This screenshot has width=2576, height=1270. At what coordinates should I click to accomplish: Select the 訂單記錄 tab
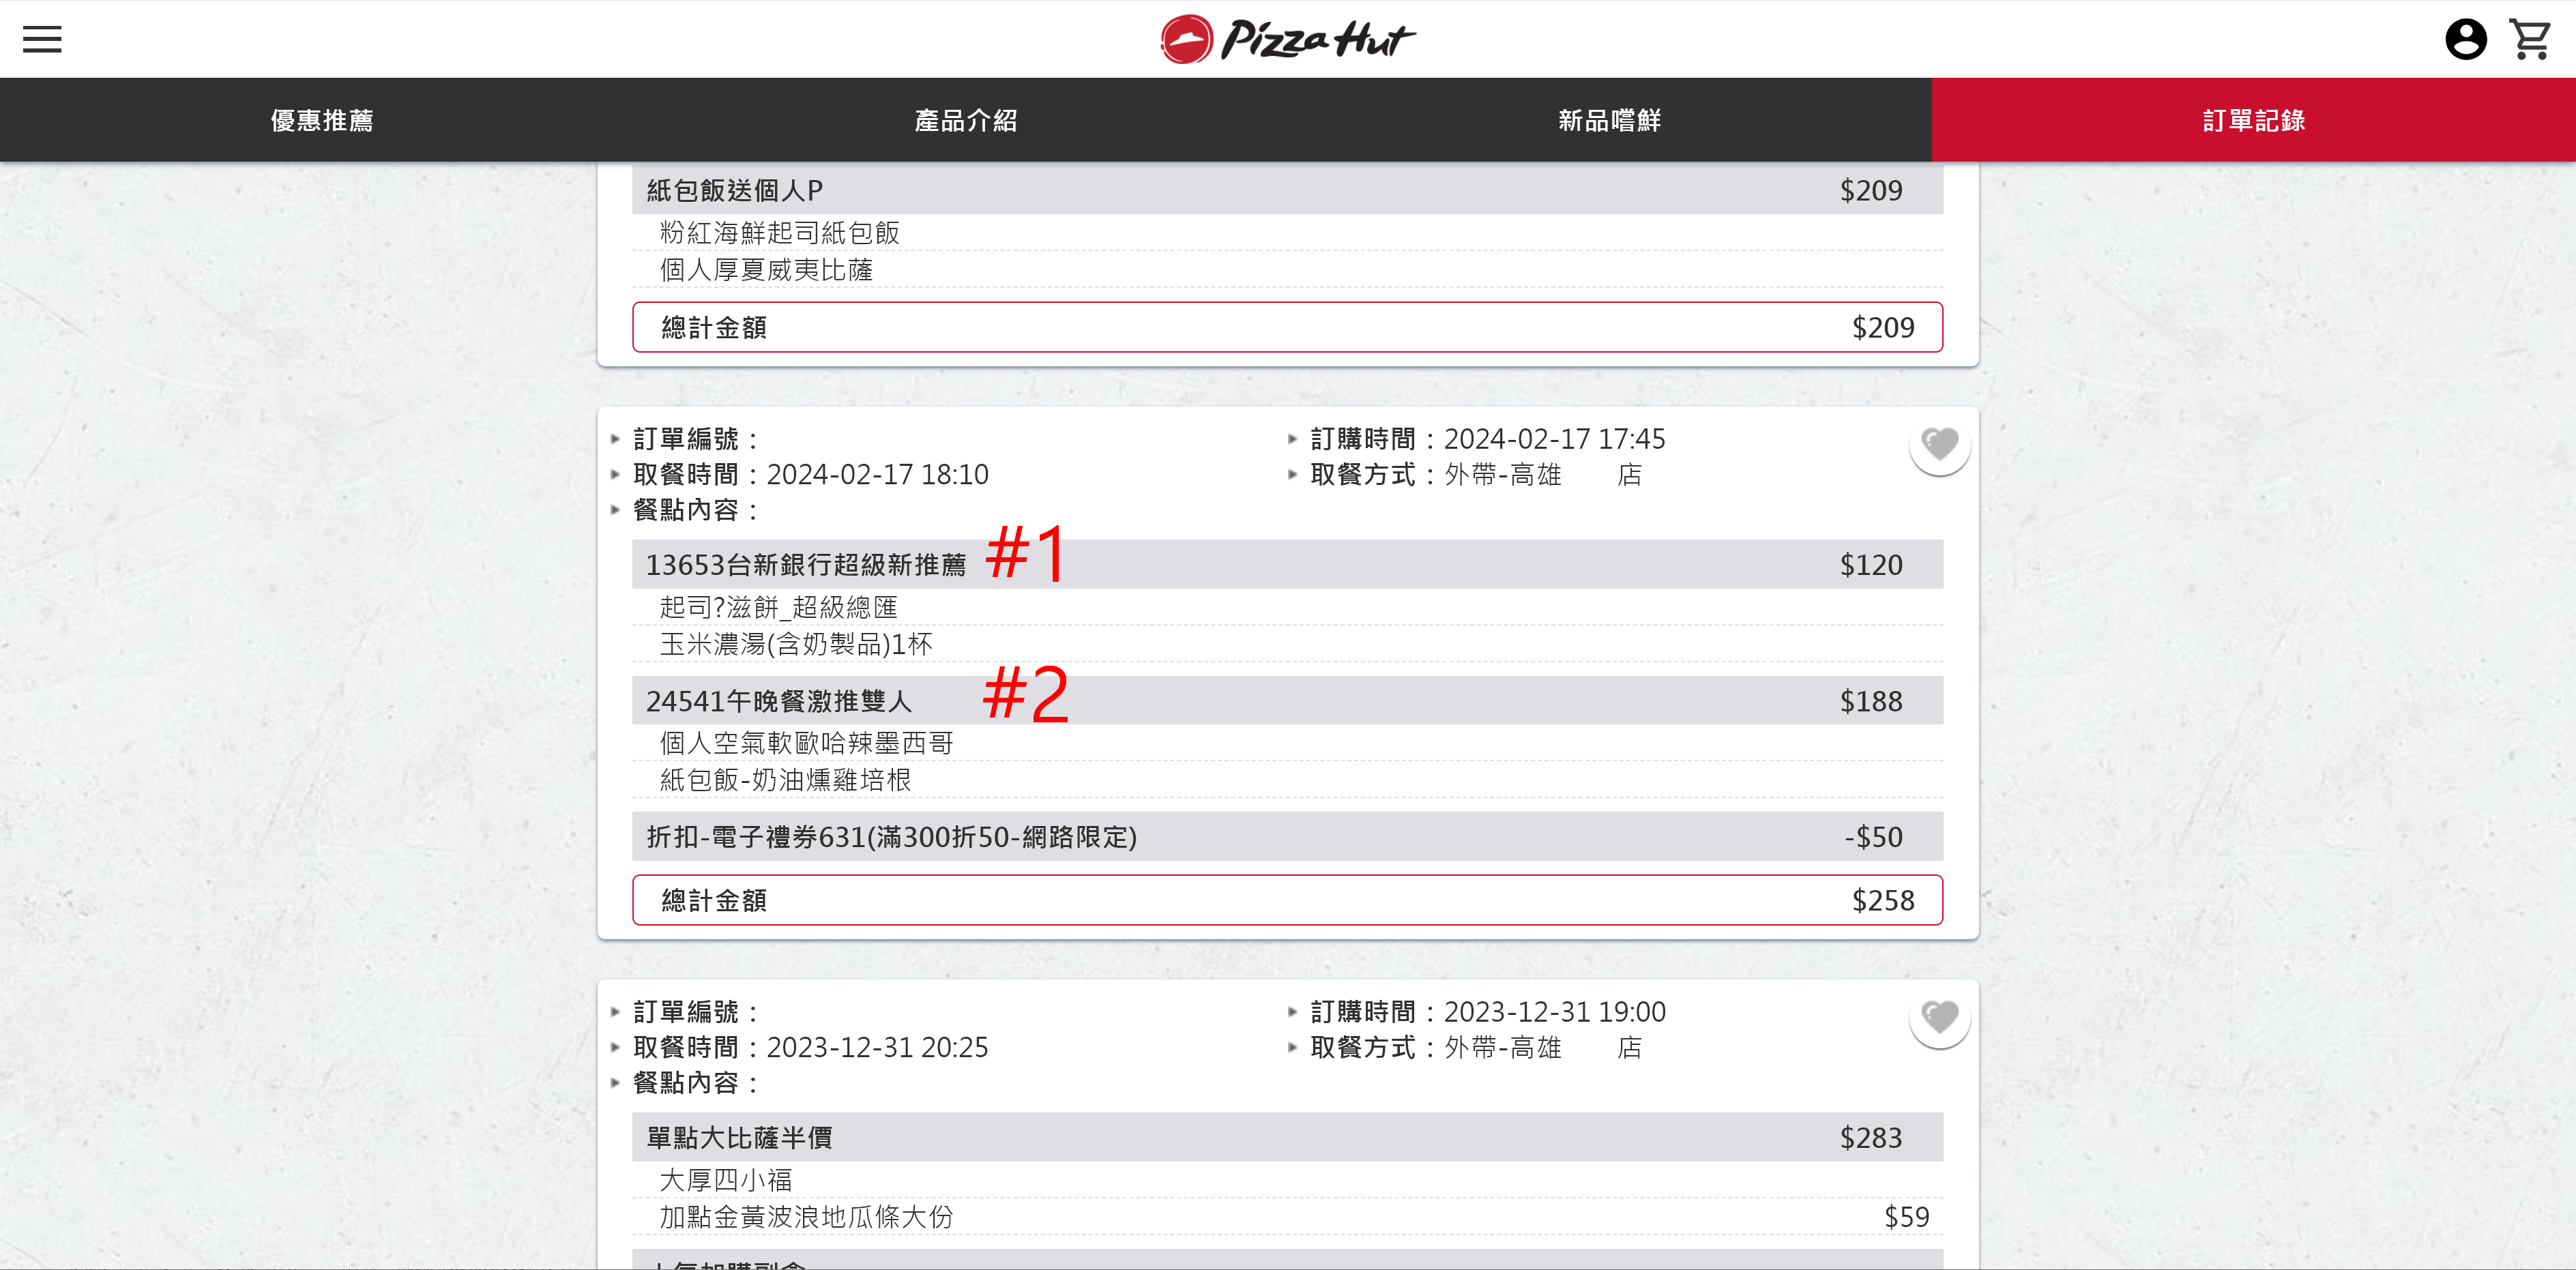(x=2253, y=121)
